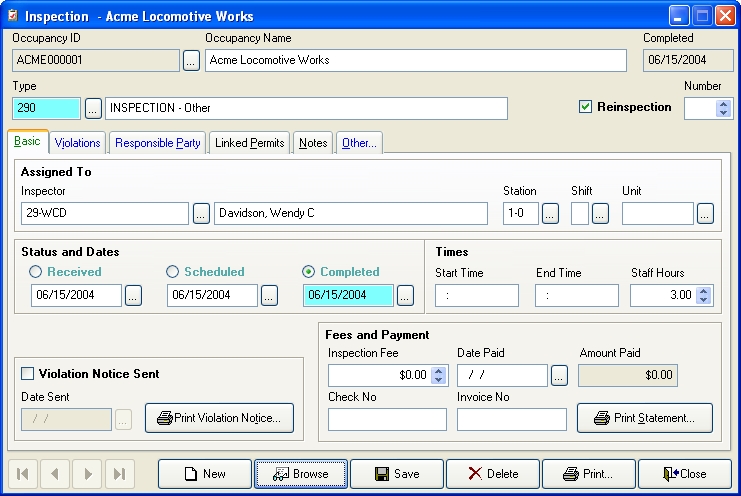Click Print Statement button
The height and width of the screenshot is (496, 741).
click(x=645, y=418)
